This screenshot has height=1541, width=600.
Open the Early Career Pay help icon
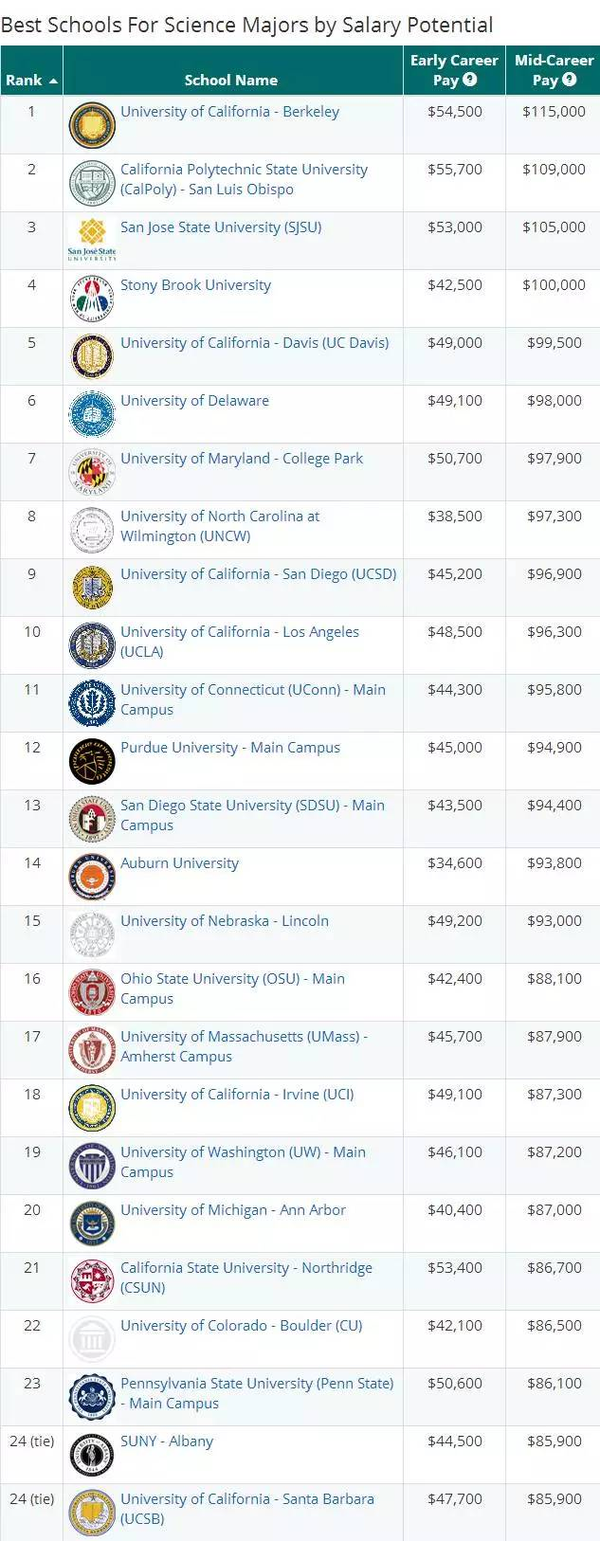pos(469,80)
